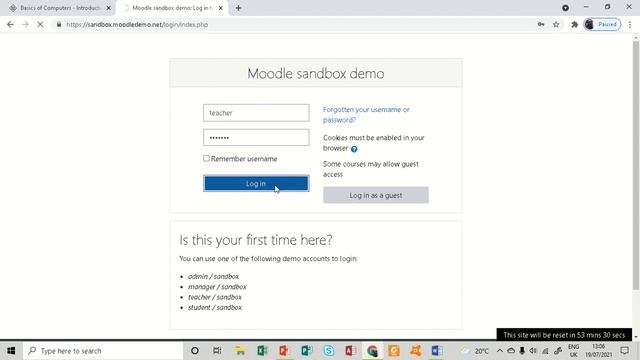Open Windows Start menu
640x360 pixels.
click(x=11, y=351)
